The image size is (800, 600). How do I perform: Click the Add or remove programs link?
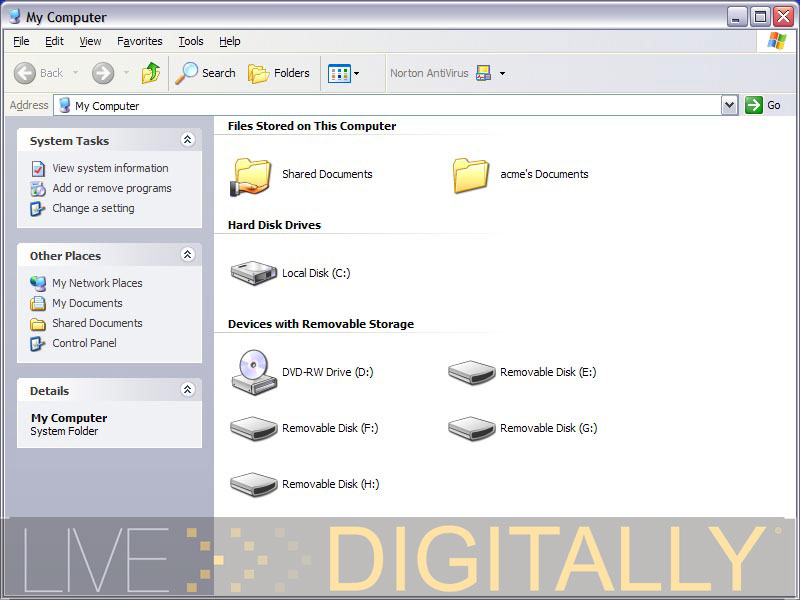pyautogui.click(x=111, y=188)
